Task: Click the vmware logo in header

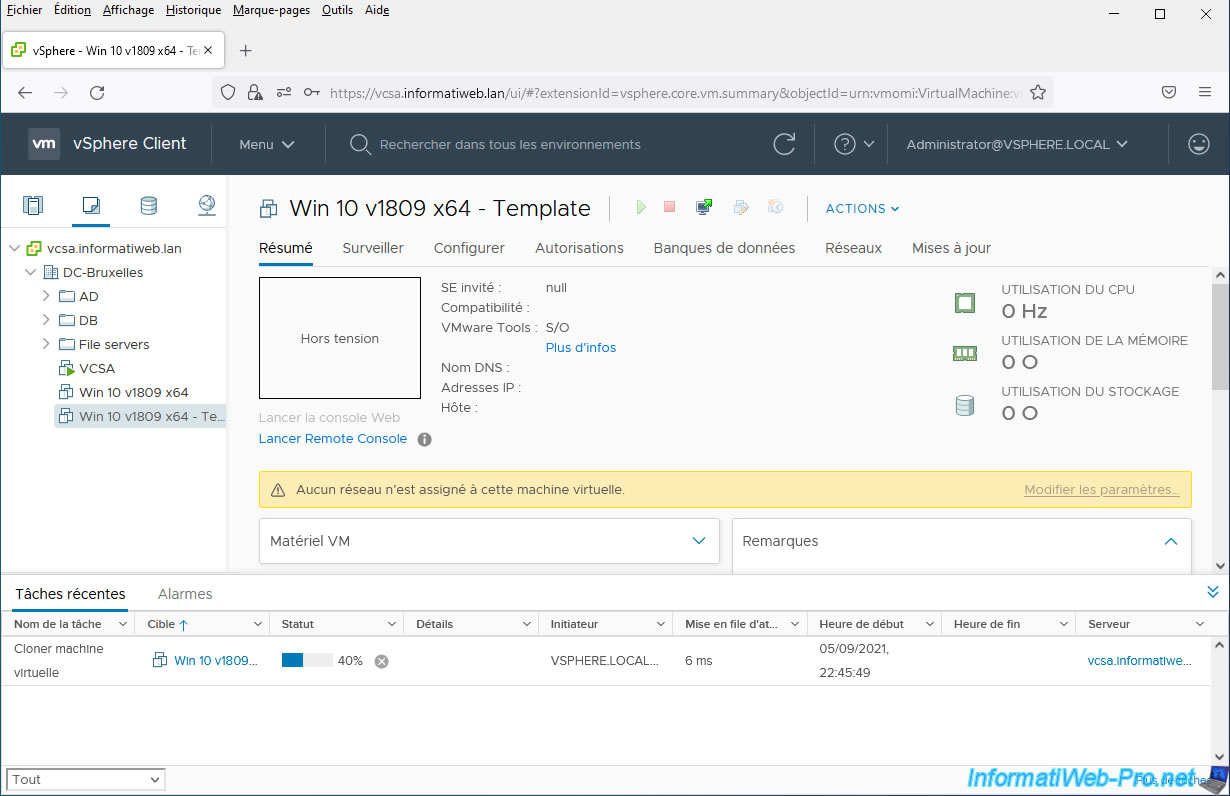Action: point(44,144)
